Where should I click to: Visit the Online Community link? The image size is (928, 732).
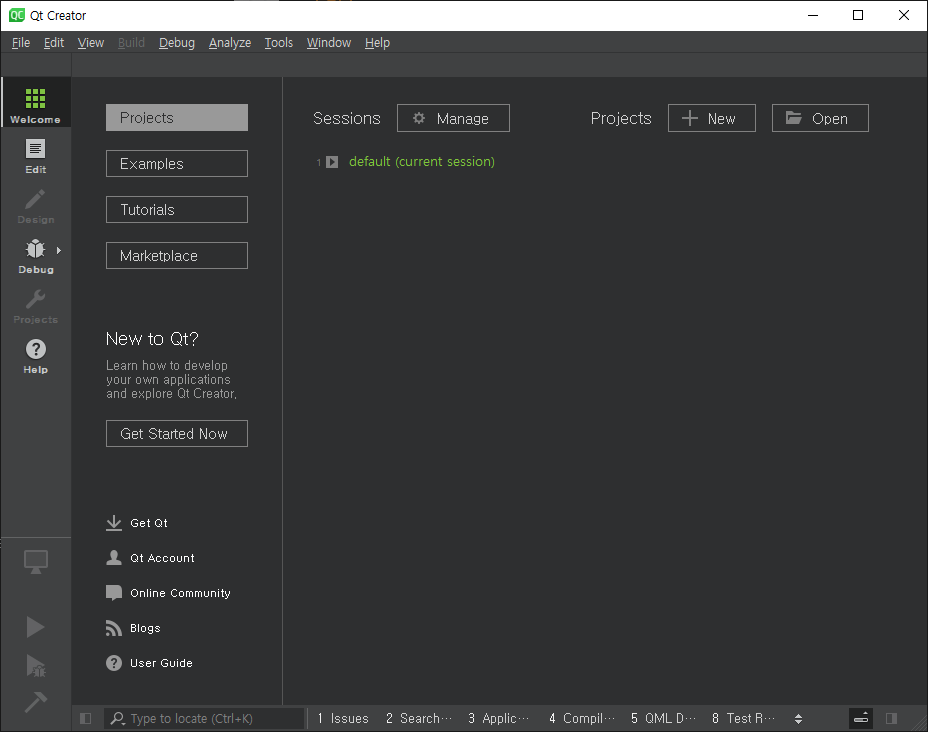168,593
